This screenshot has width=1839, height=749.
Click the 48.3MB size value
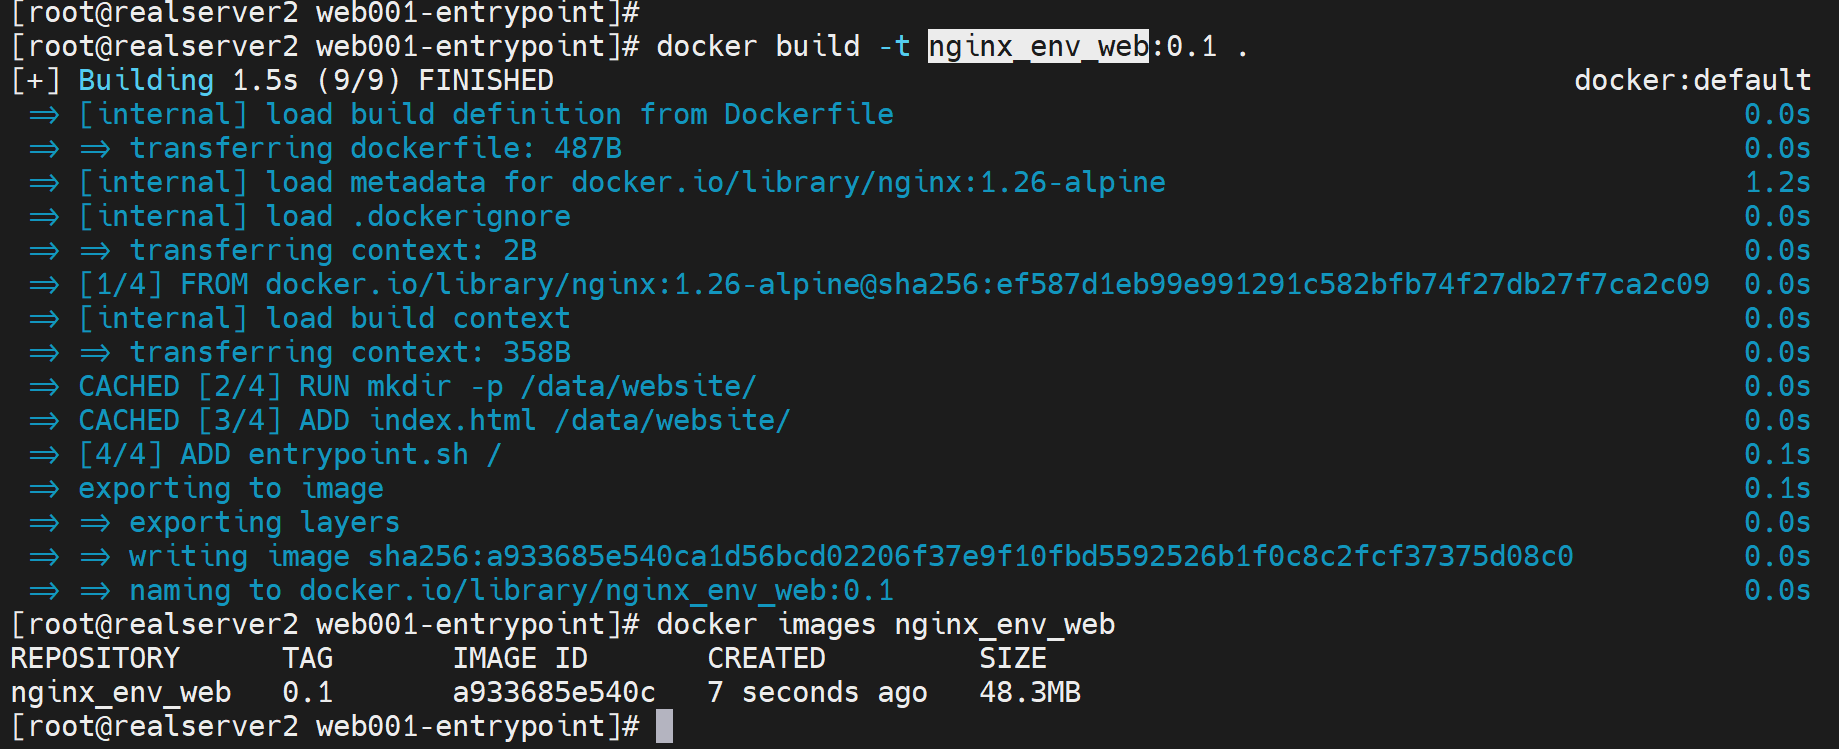point(1030,693)
